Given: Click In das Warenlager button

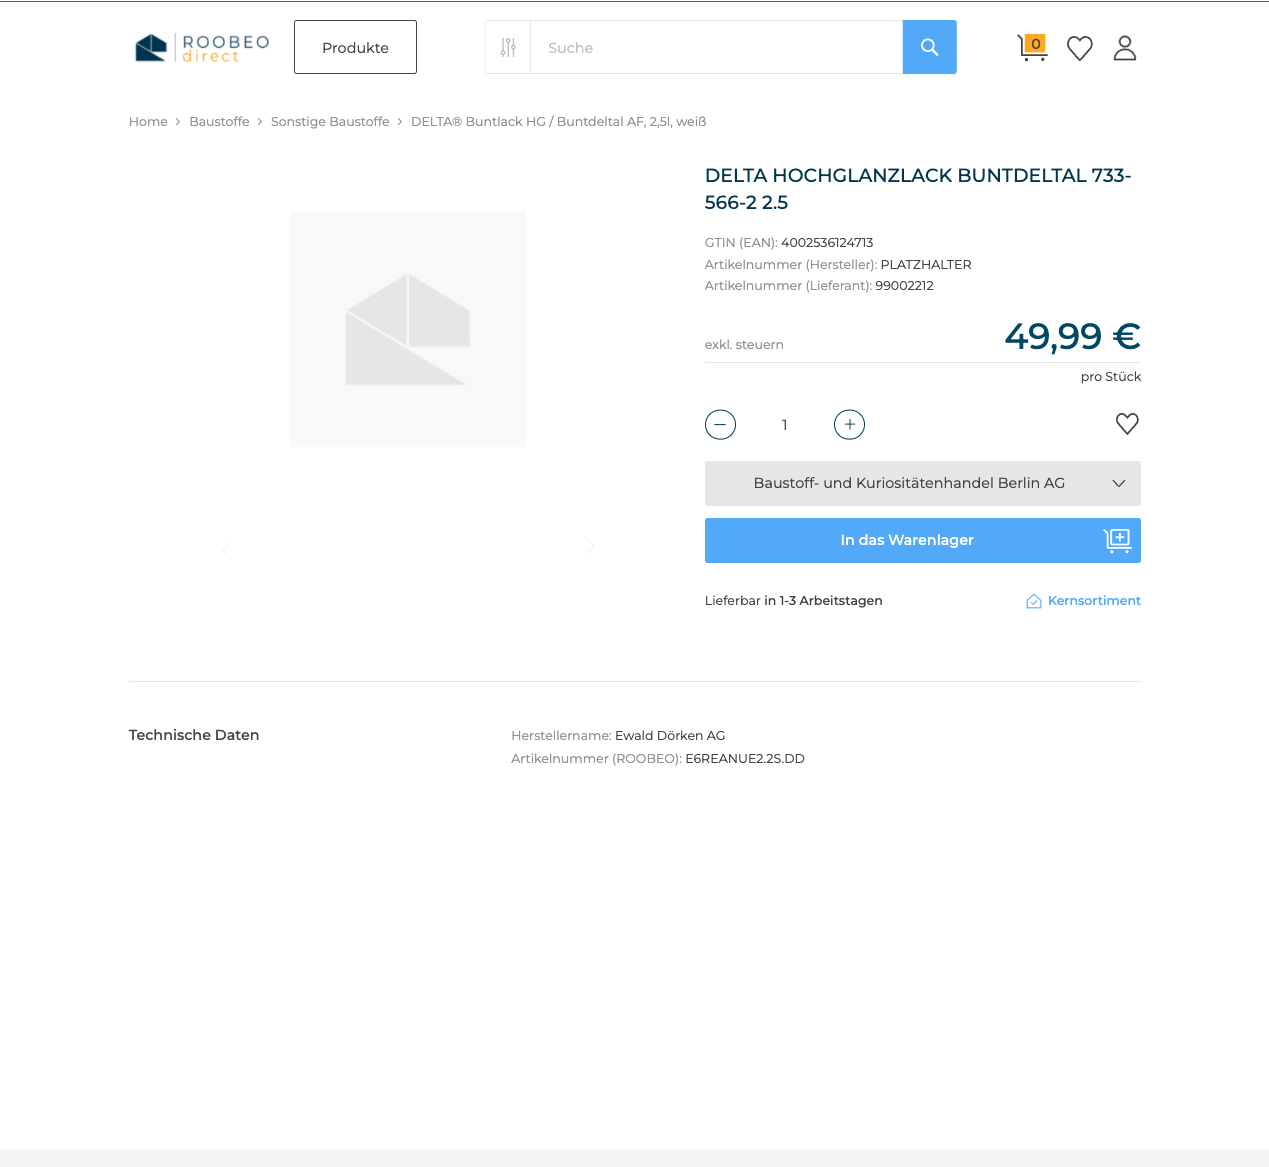Looking at the screenshot, I should click(923, 540).
